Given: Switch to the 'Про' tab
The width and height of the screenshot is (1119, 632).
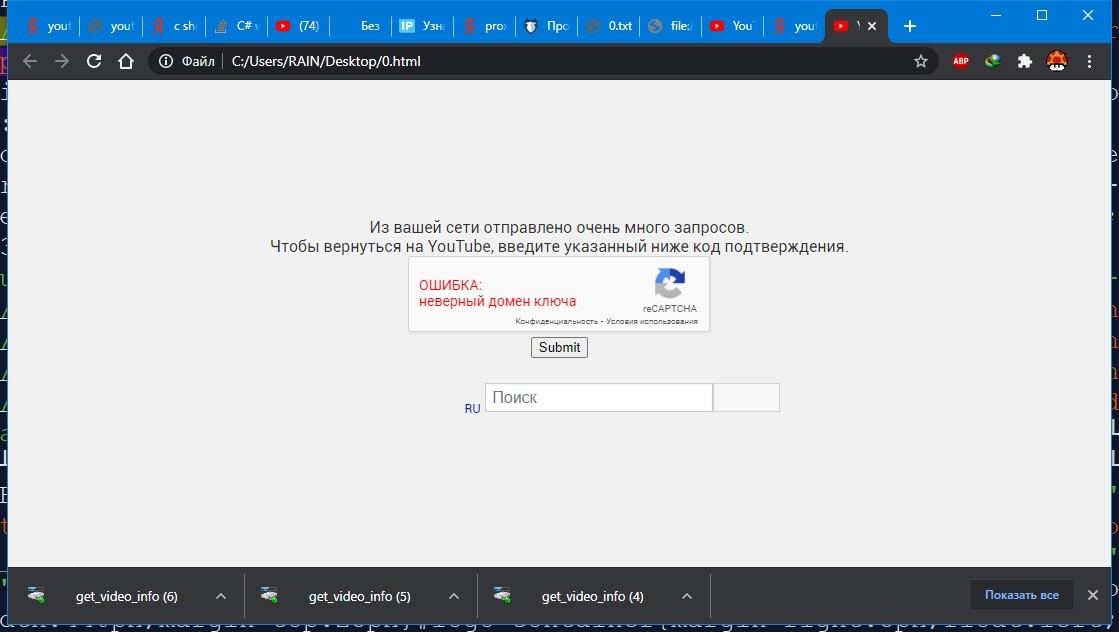Looking at the screenshot, I should 547,26.
